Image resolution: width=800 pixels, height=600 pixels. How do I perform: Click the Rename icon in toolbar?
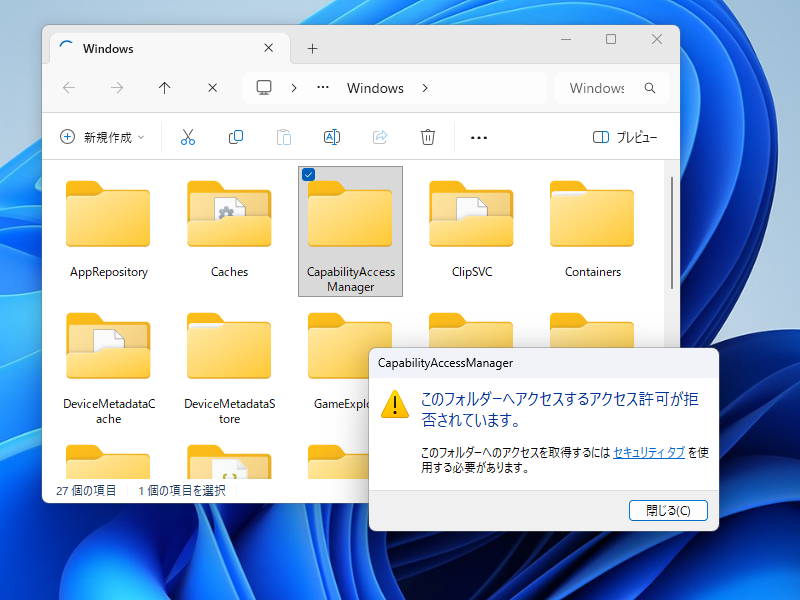[332, 137]
